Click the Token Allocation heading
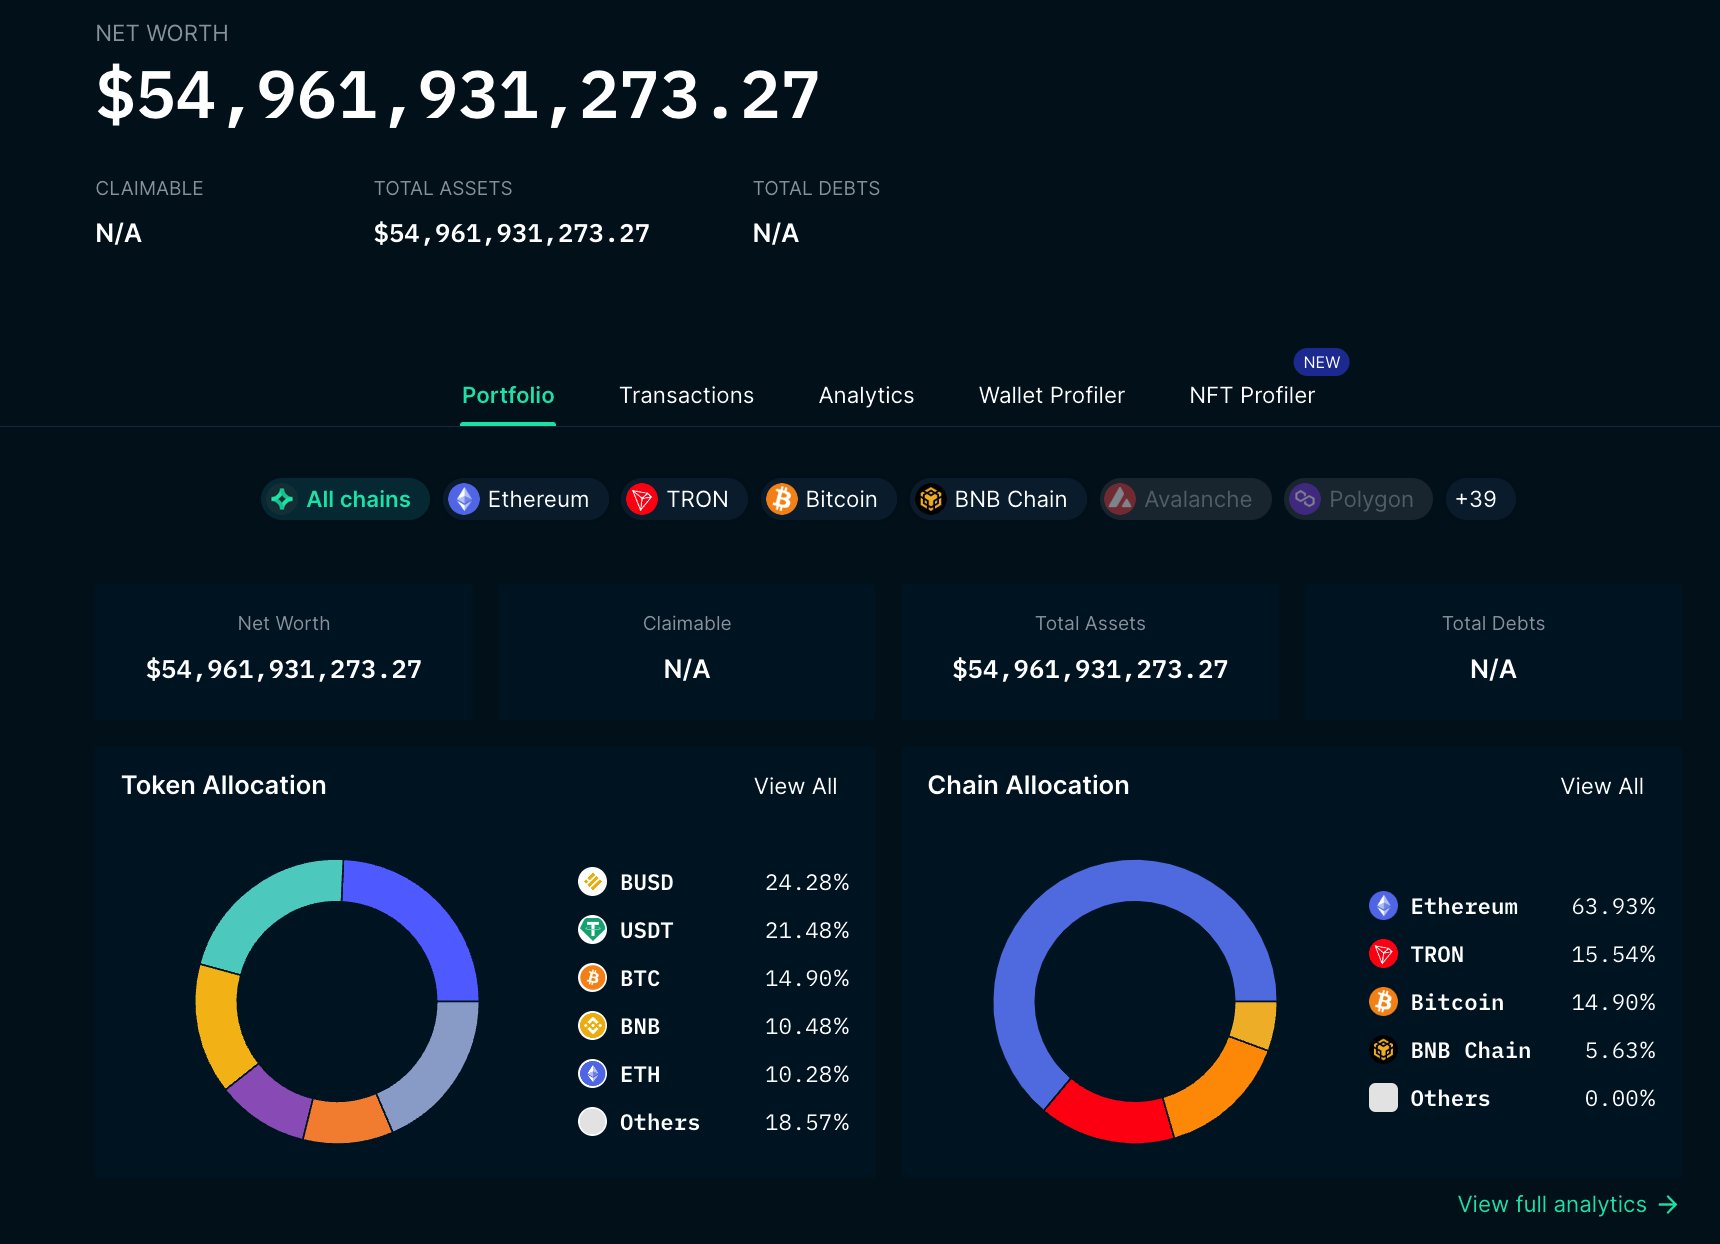Image resolution: width=1720 pixels, height=1244 pixels. click(x=224, y=785)
